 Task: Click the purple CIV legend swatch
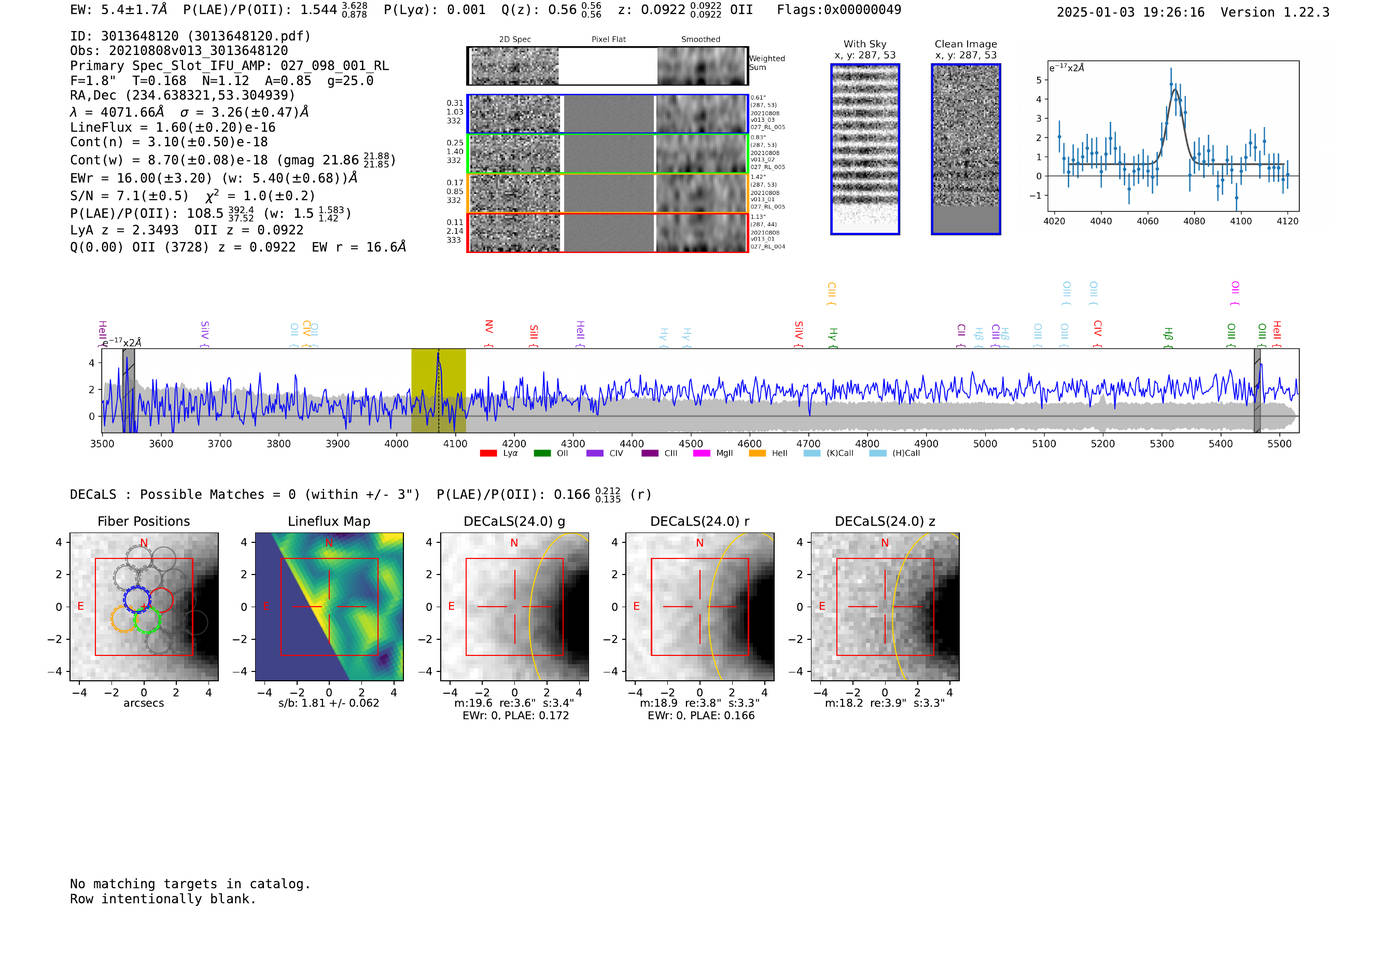[x=595, y=453]
